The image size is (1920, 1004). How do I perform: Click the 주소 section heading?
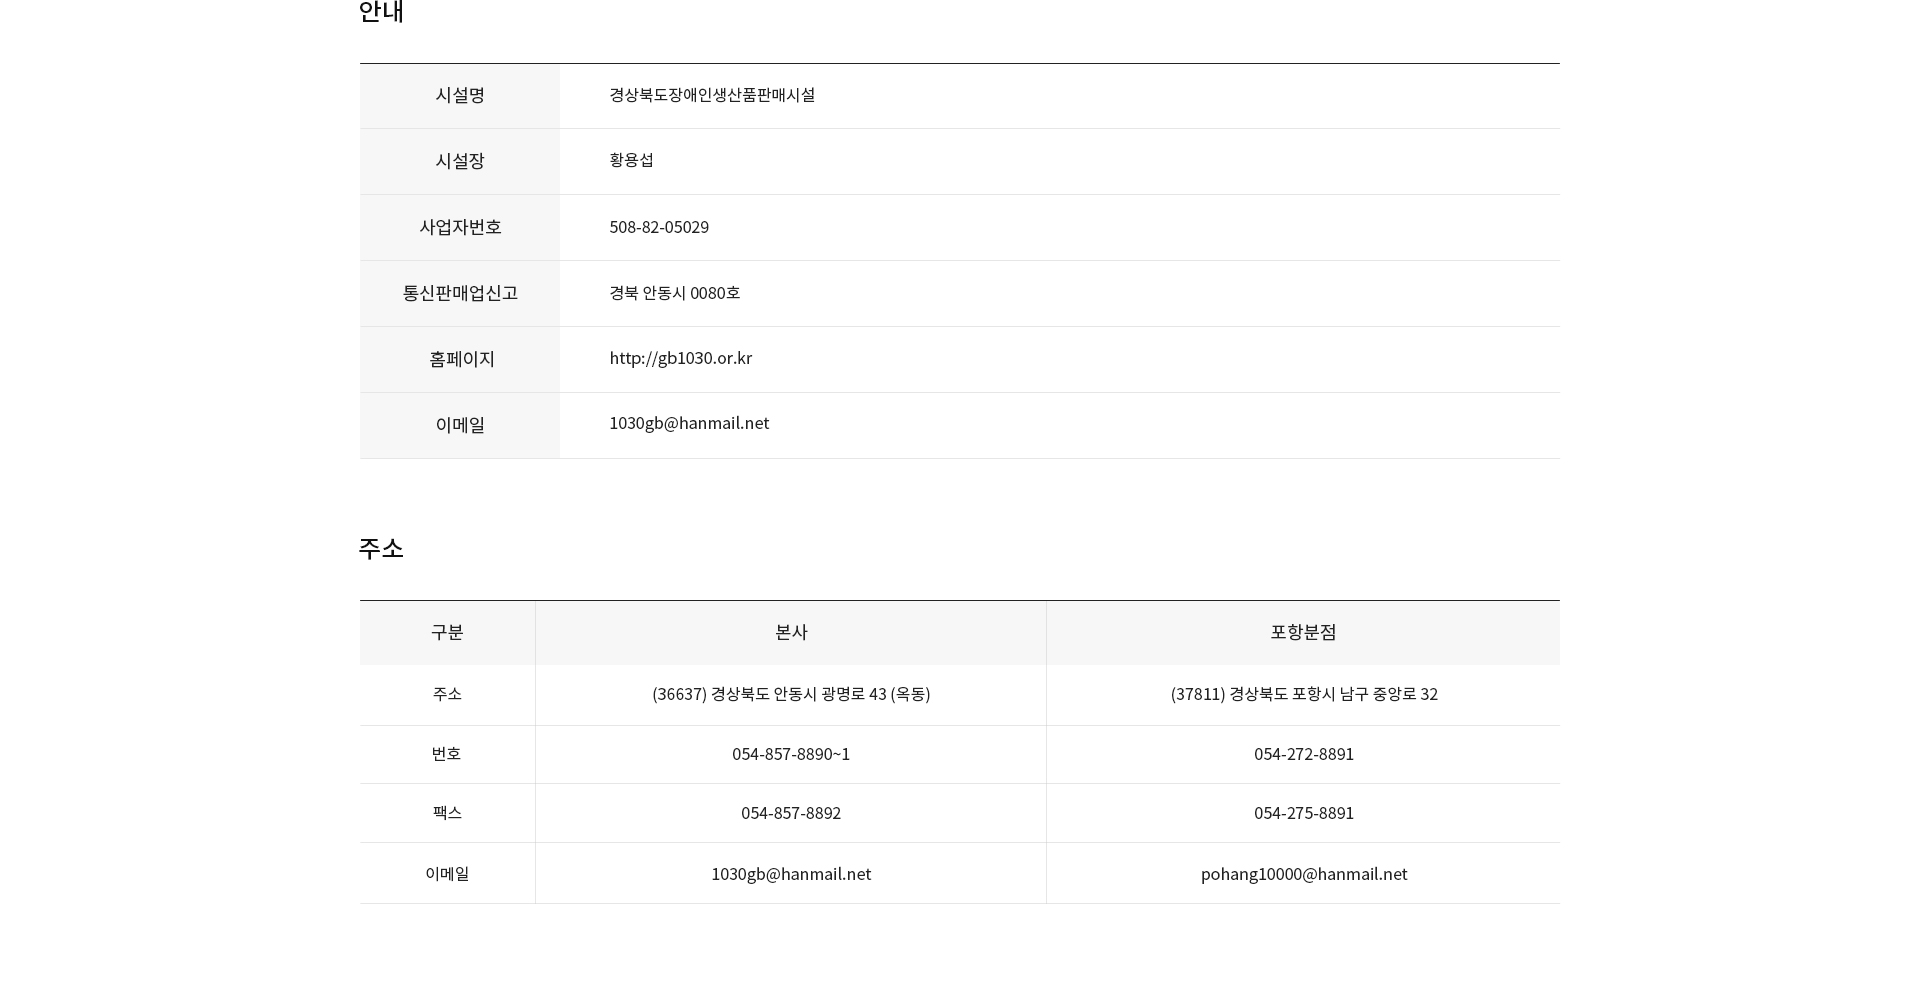pyautogui.click(x=381, y=548)
